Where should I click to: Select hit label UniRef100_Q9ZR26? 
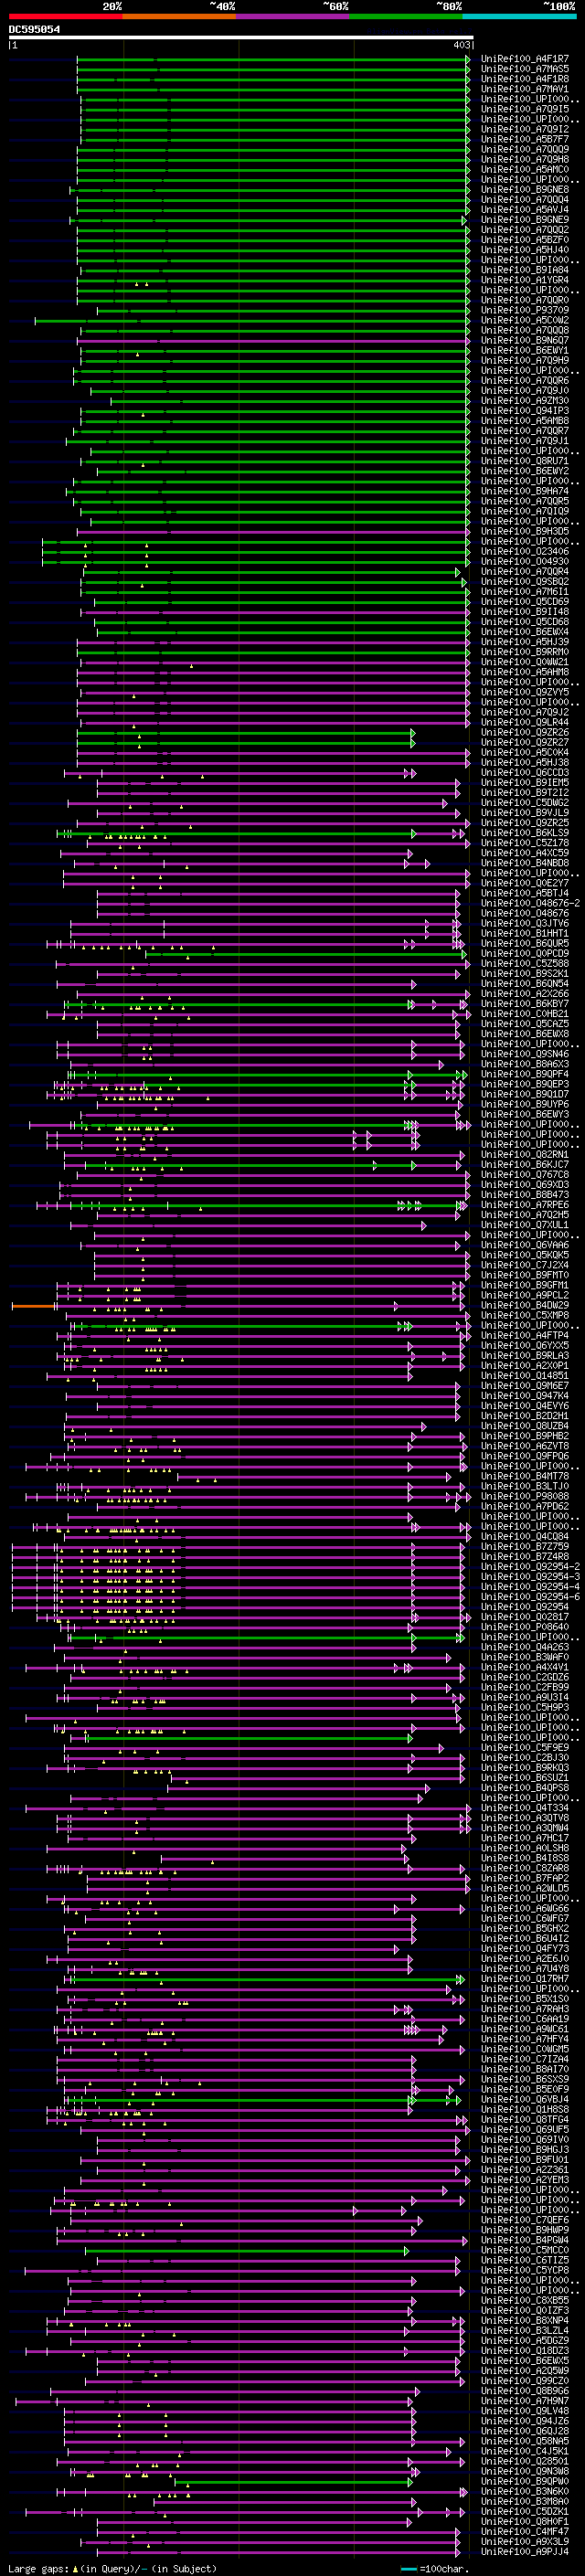[x=525, y=732]
